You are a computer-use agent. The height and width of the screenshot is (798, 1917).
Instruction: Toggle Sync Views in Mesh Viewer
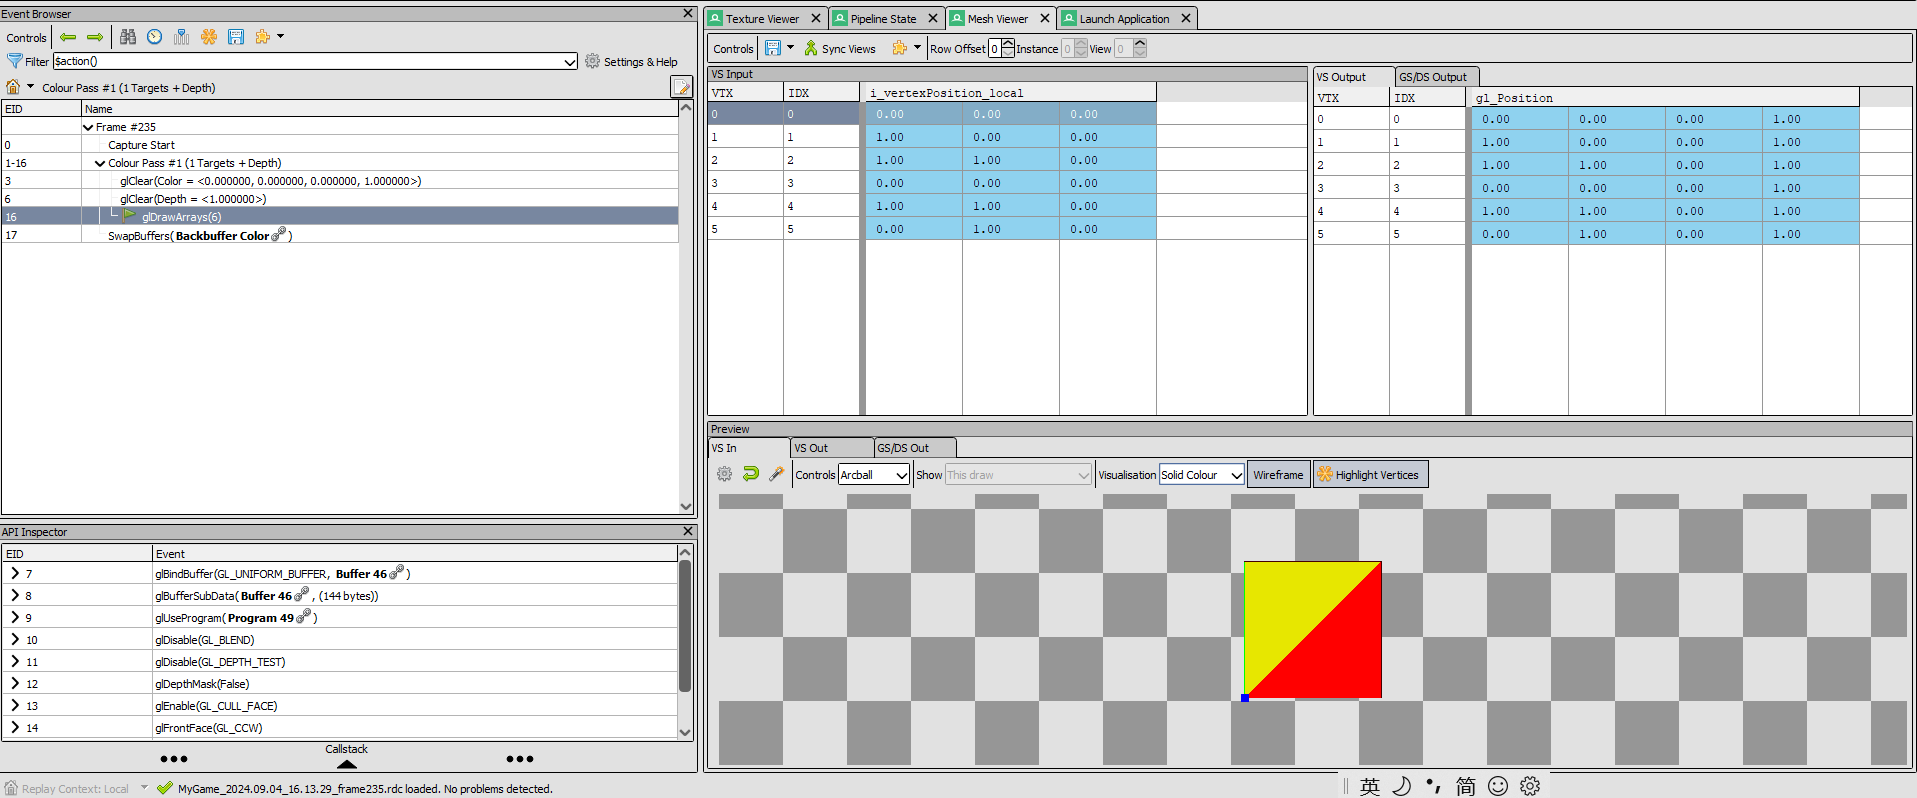(840, 49)
